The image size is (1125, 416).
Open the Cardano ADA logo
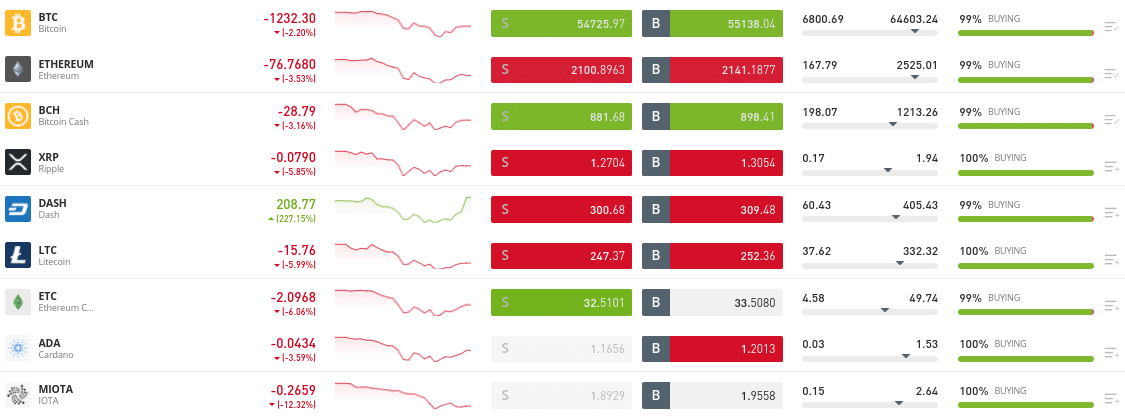tap(18, 348)
